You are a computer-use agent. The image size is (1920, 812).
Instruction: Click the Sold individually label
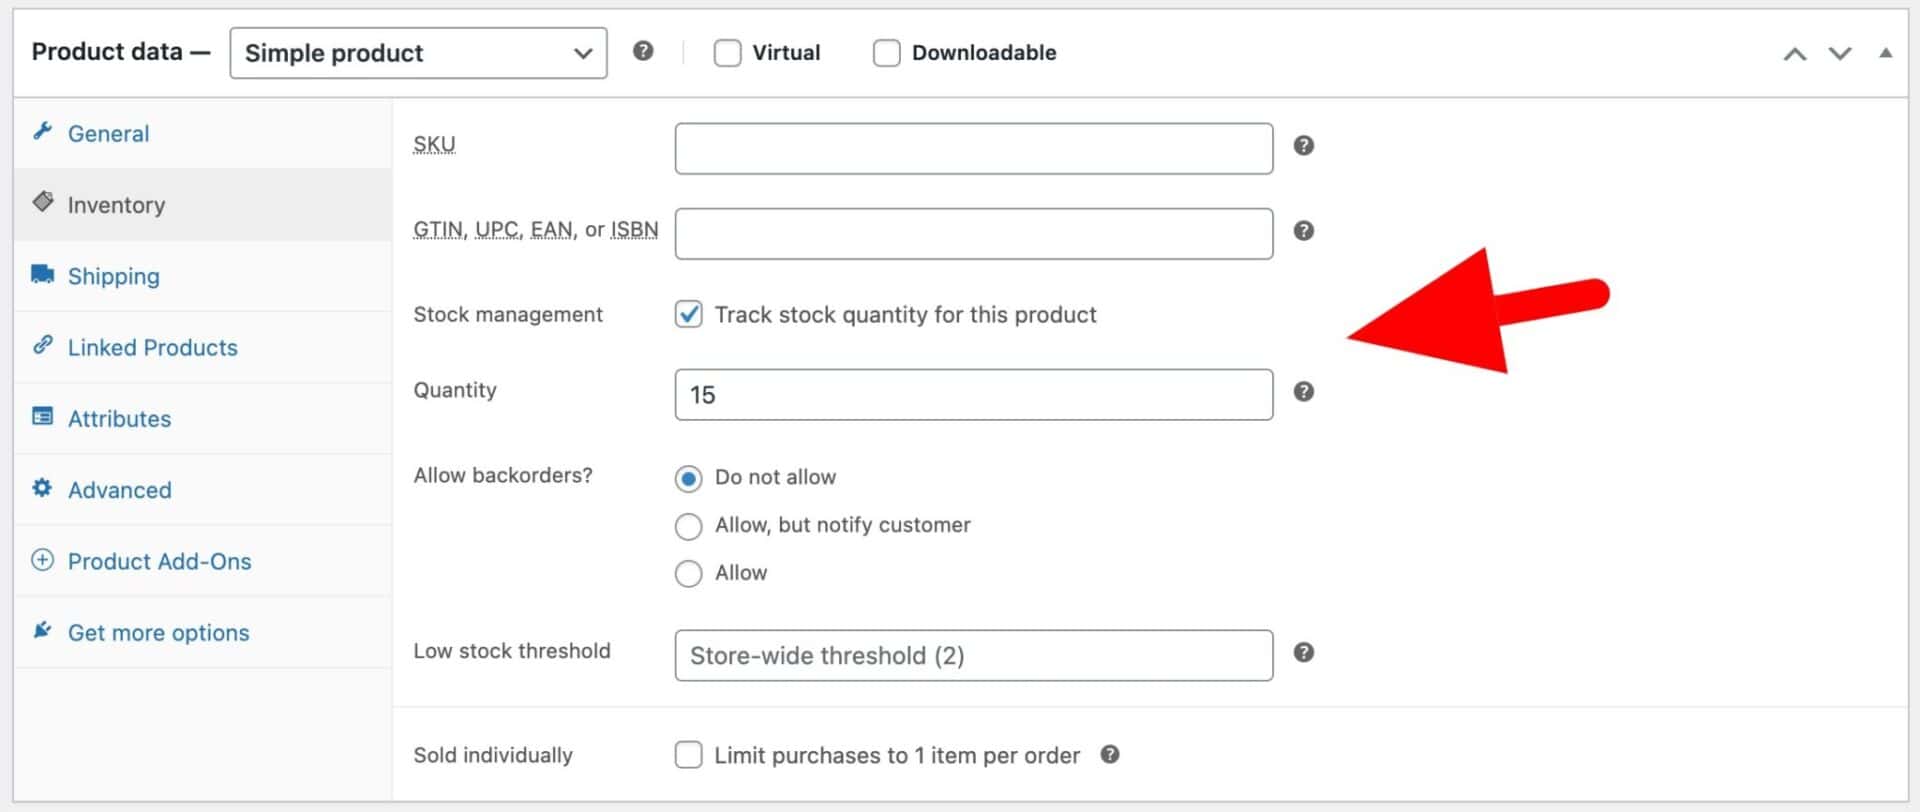point(493,755)
